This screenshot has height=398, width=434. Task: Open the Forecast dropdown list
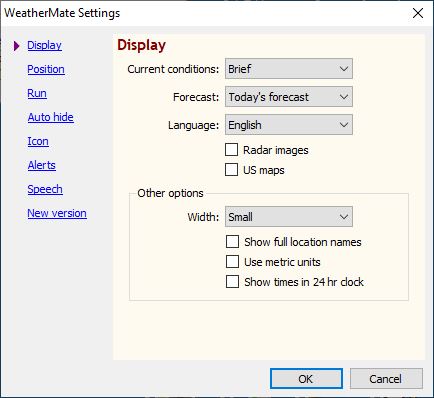point(289,97)
